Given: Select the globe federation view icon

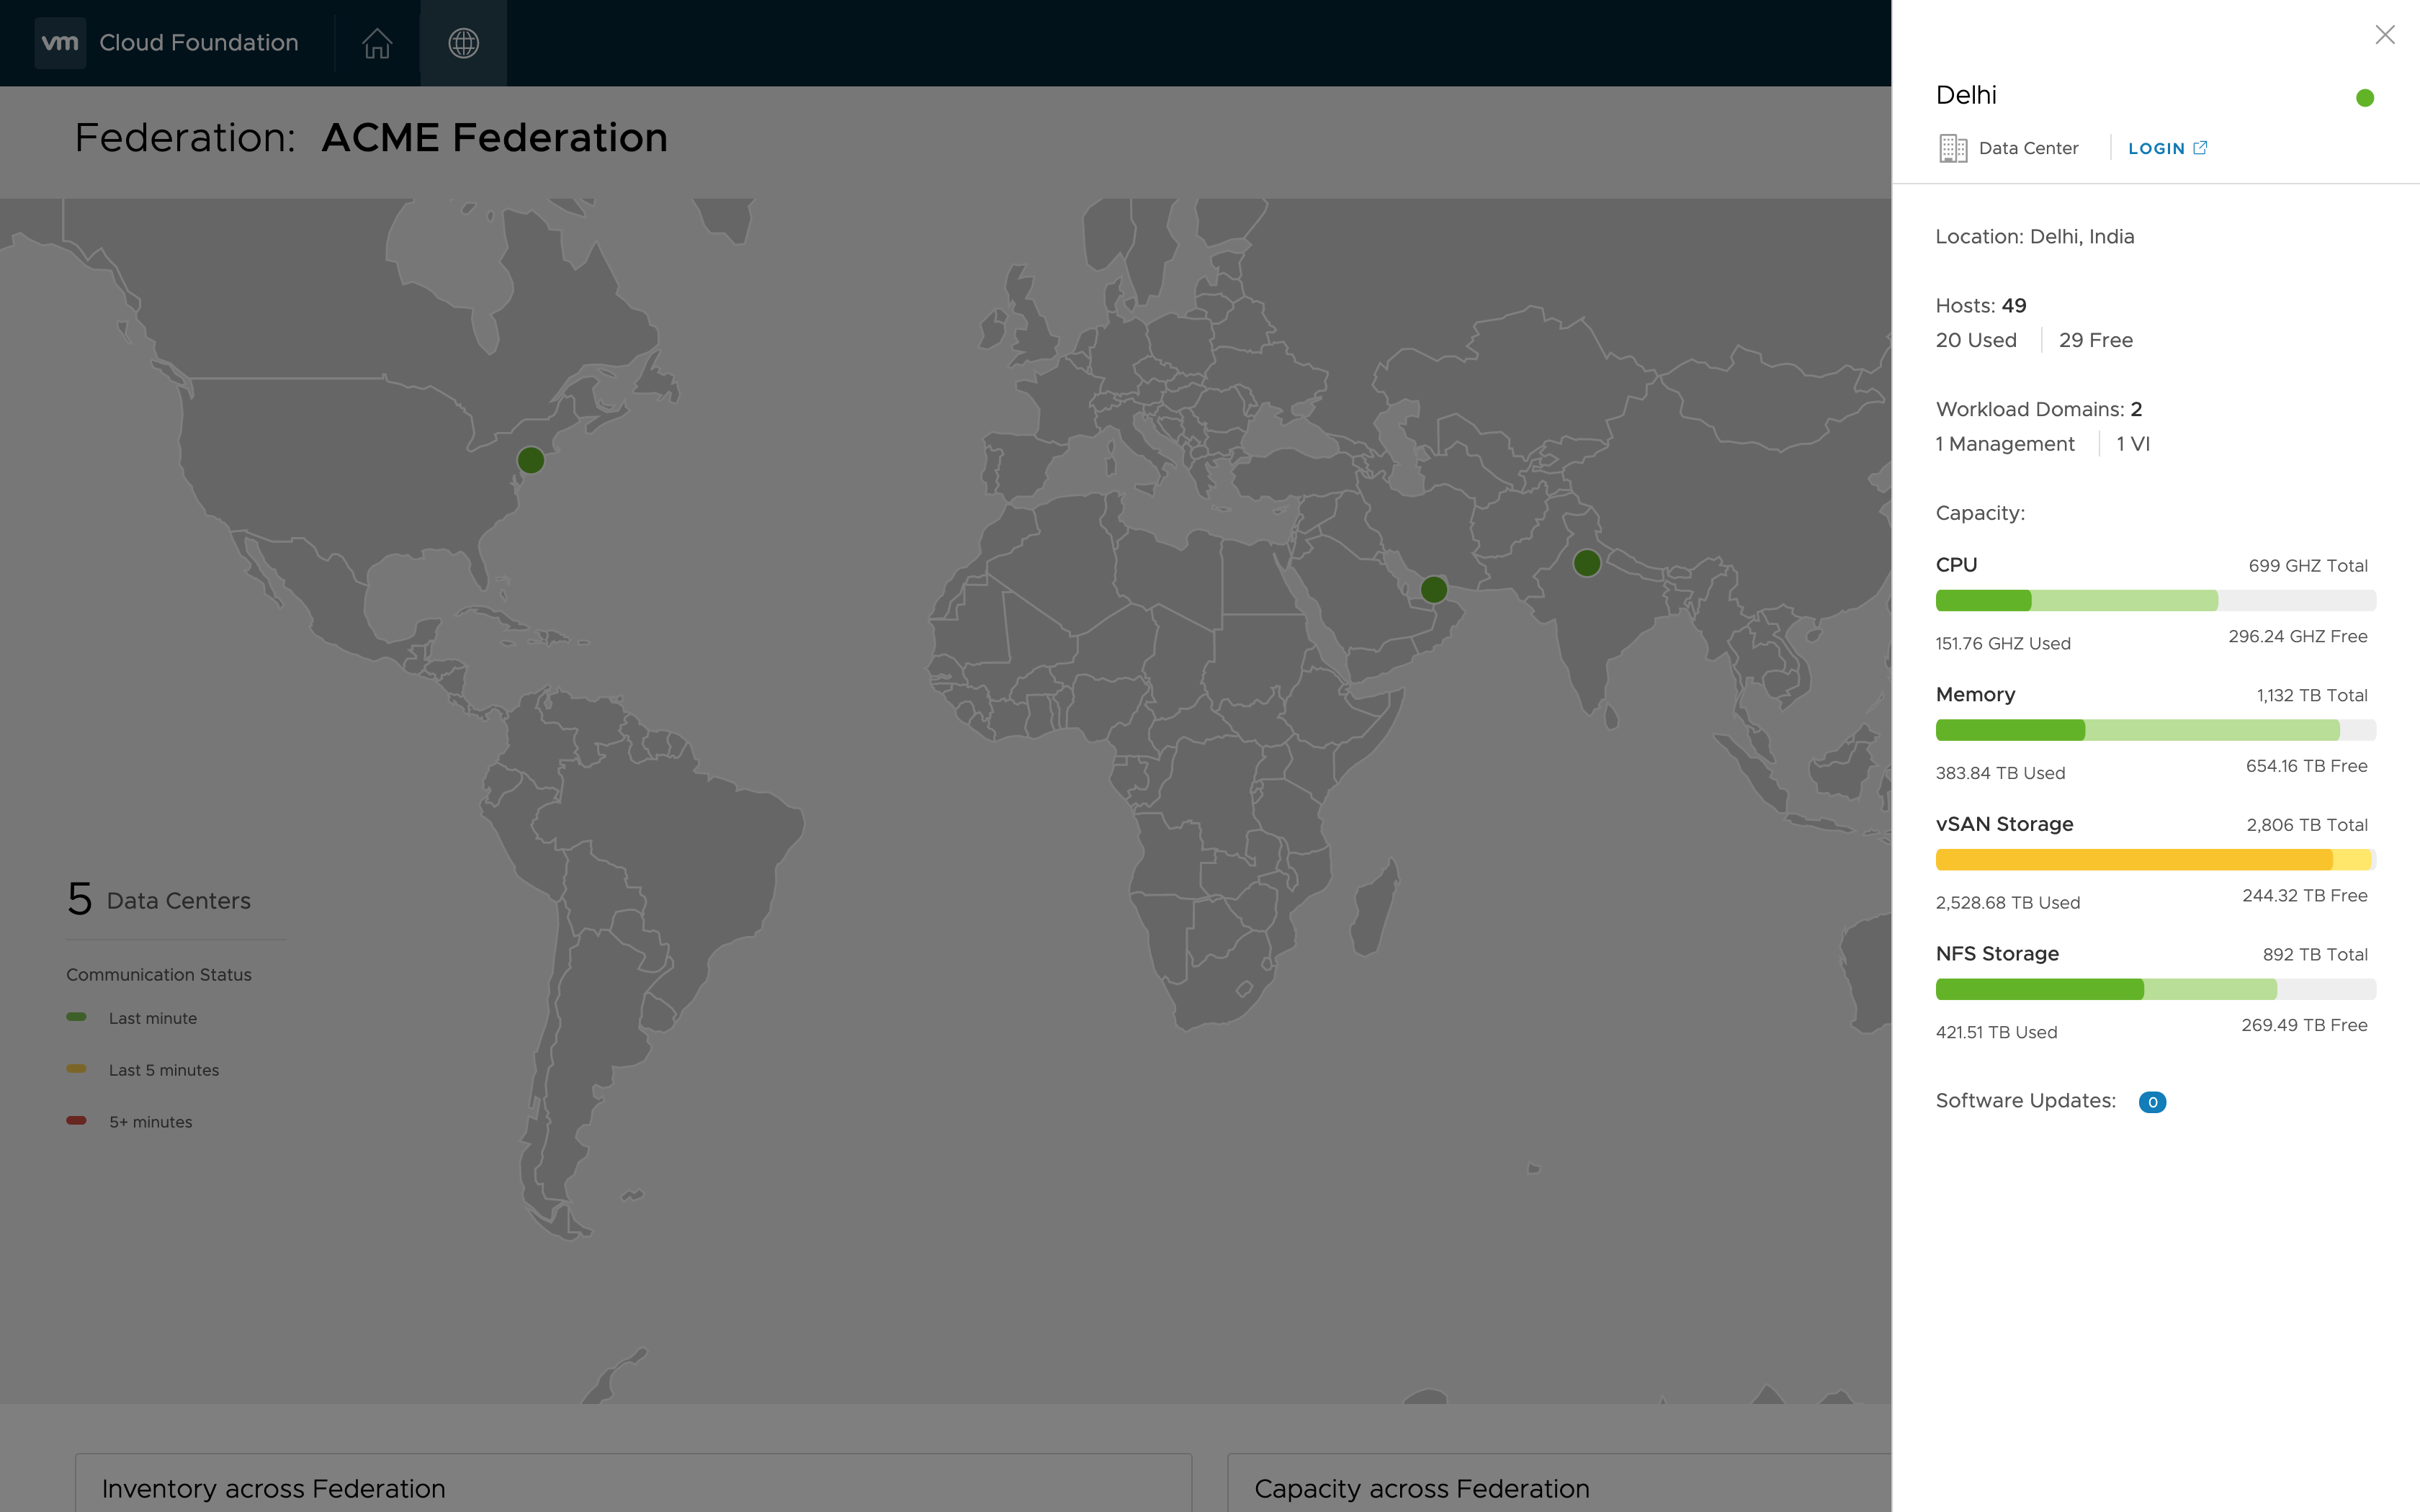Looking at the screenshot, I should coord(463,43).
